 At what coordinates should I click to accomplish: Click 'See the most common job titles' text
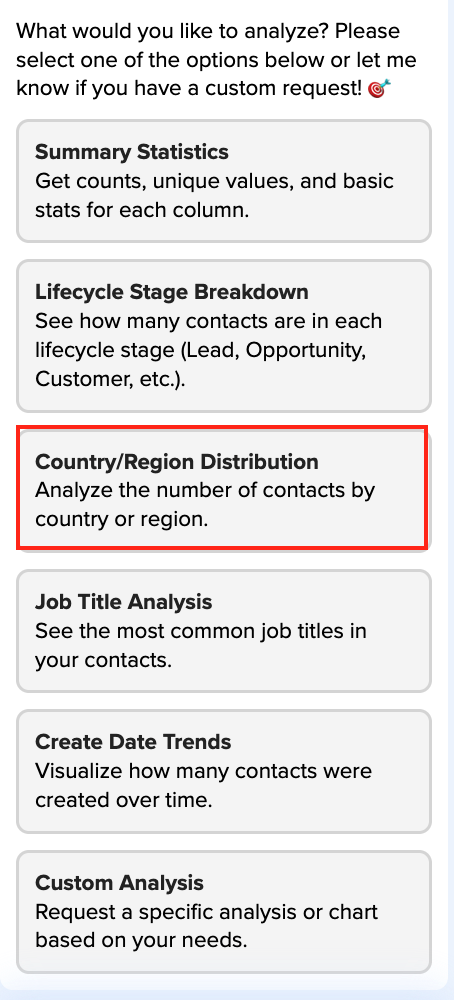(x=201, y=645)
